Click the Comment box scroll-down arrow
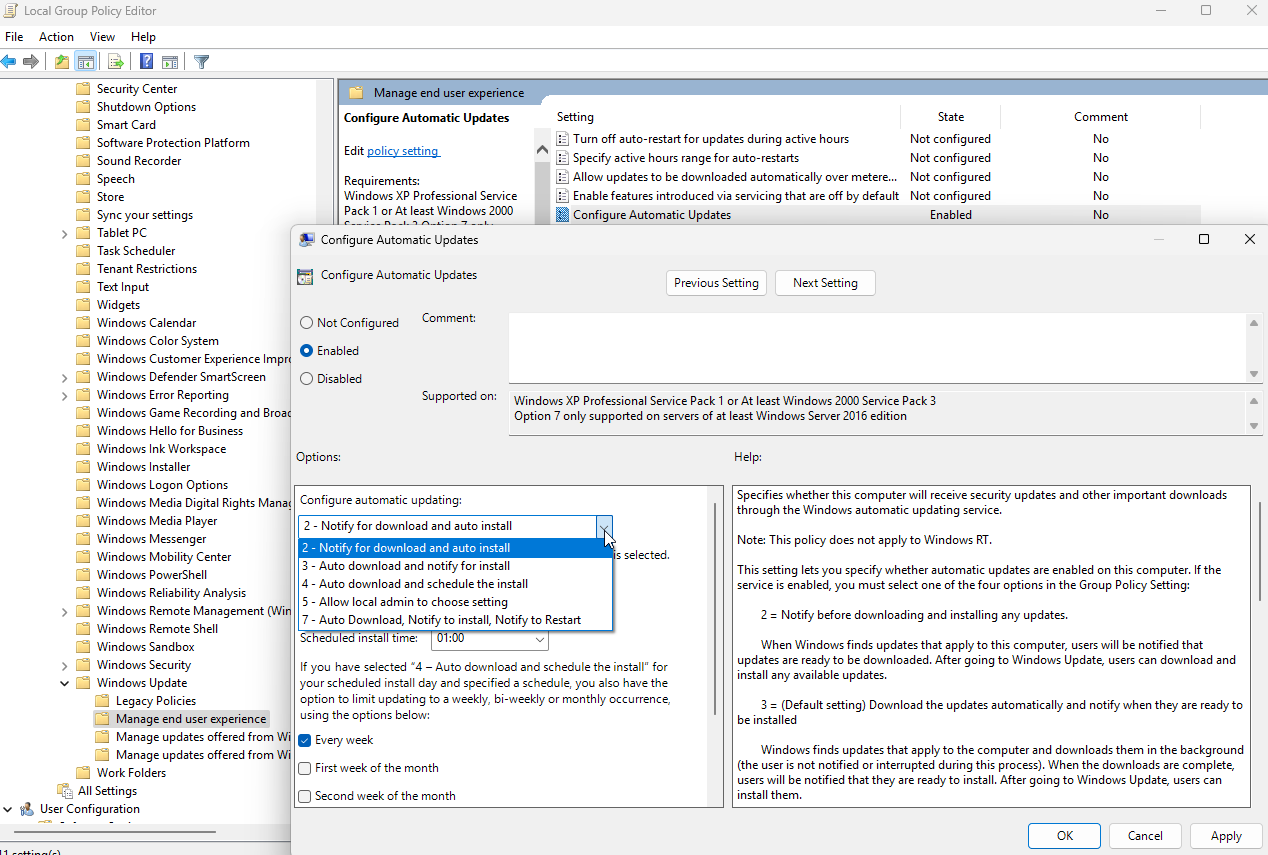The image size is (1268, 855). tap(1254, 373)
